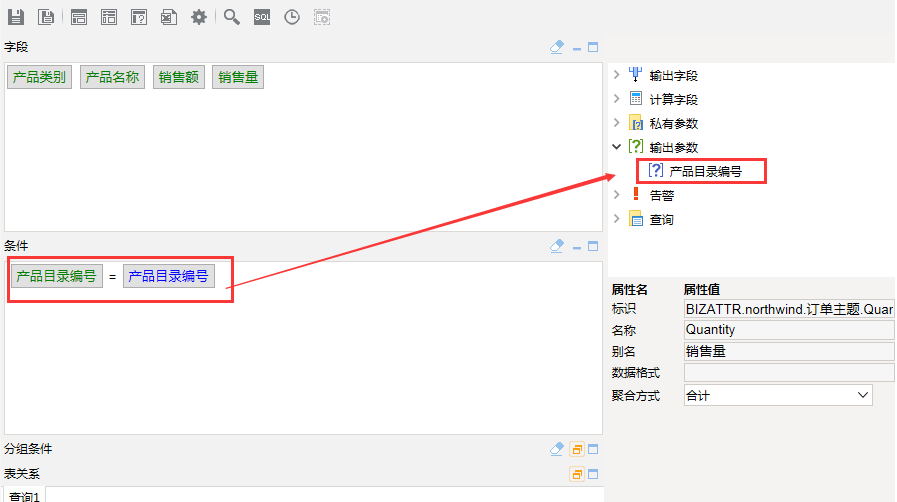Expand the 告警 node
This screenshot has height=502, width=897.
point(617,195)
